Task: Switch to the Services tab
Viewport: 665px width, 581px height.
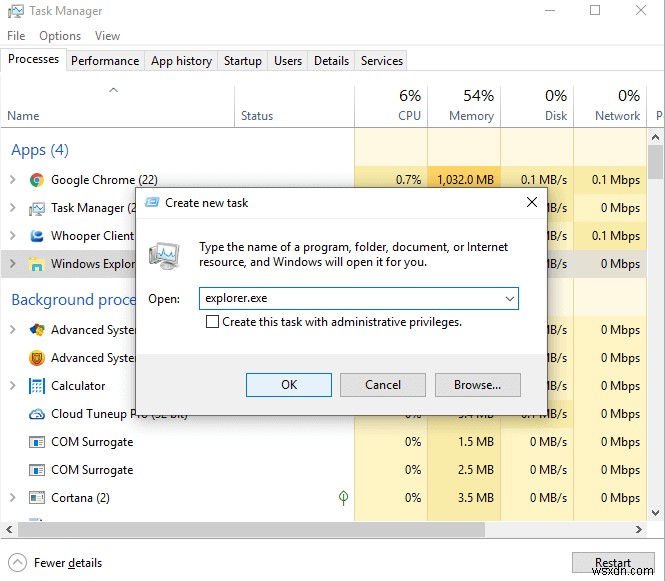Action: [382, 61]
